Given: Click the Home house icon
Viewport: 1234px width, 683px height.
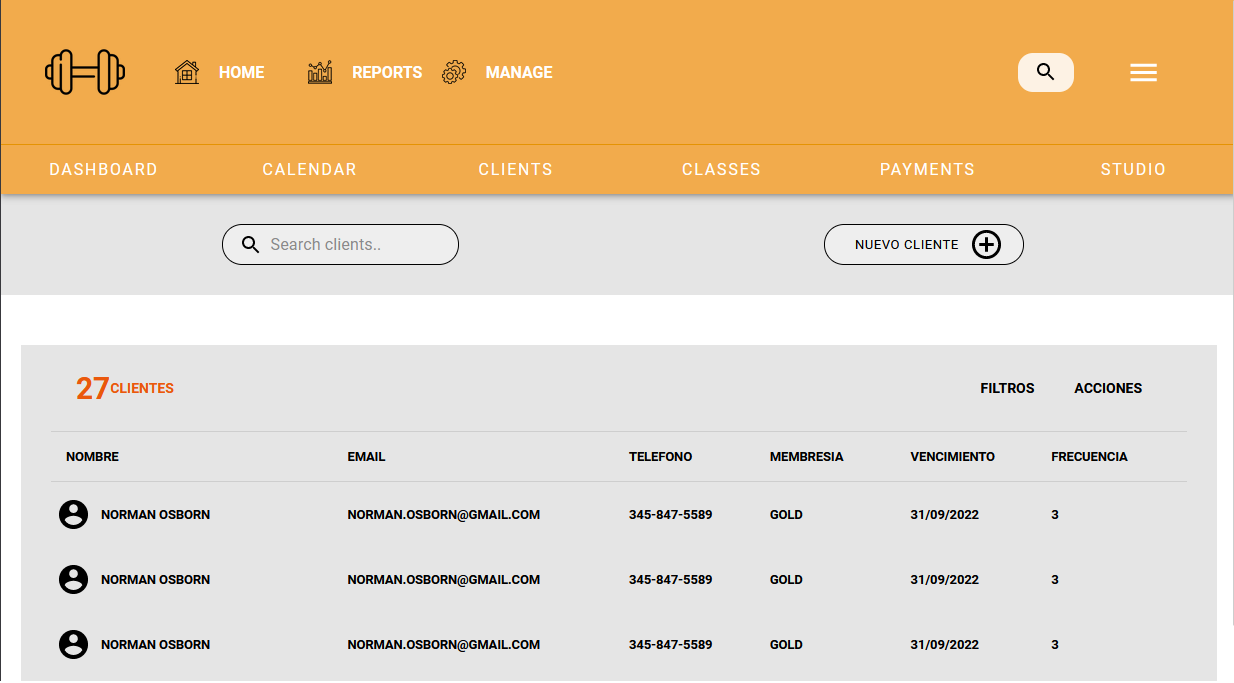Looking at the screenshot, I should tap(187, 72).
